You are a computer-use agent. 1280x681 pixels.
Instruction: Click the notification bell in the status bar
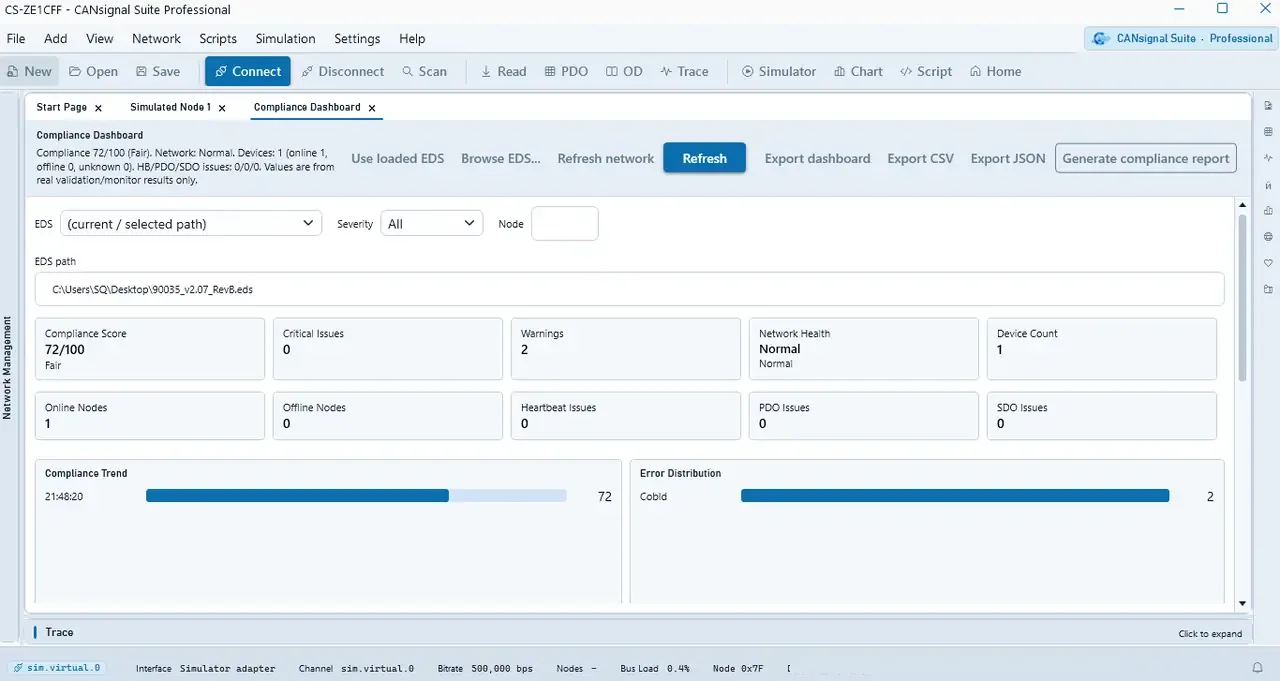coord(1258,668)
